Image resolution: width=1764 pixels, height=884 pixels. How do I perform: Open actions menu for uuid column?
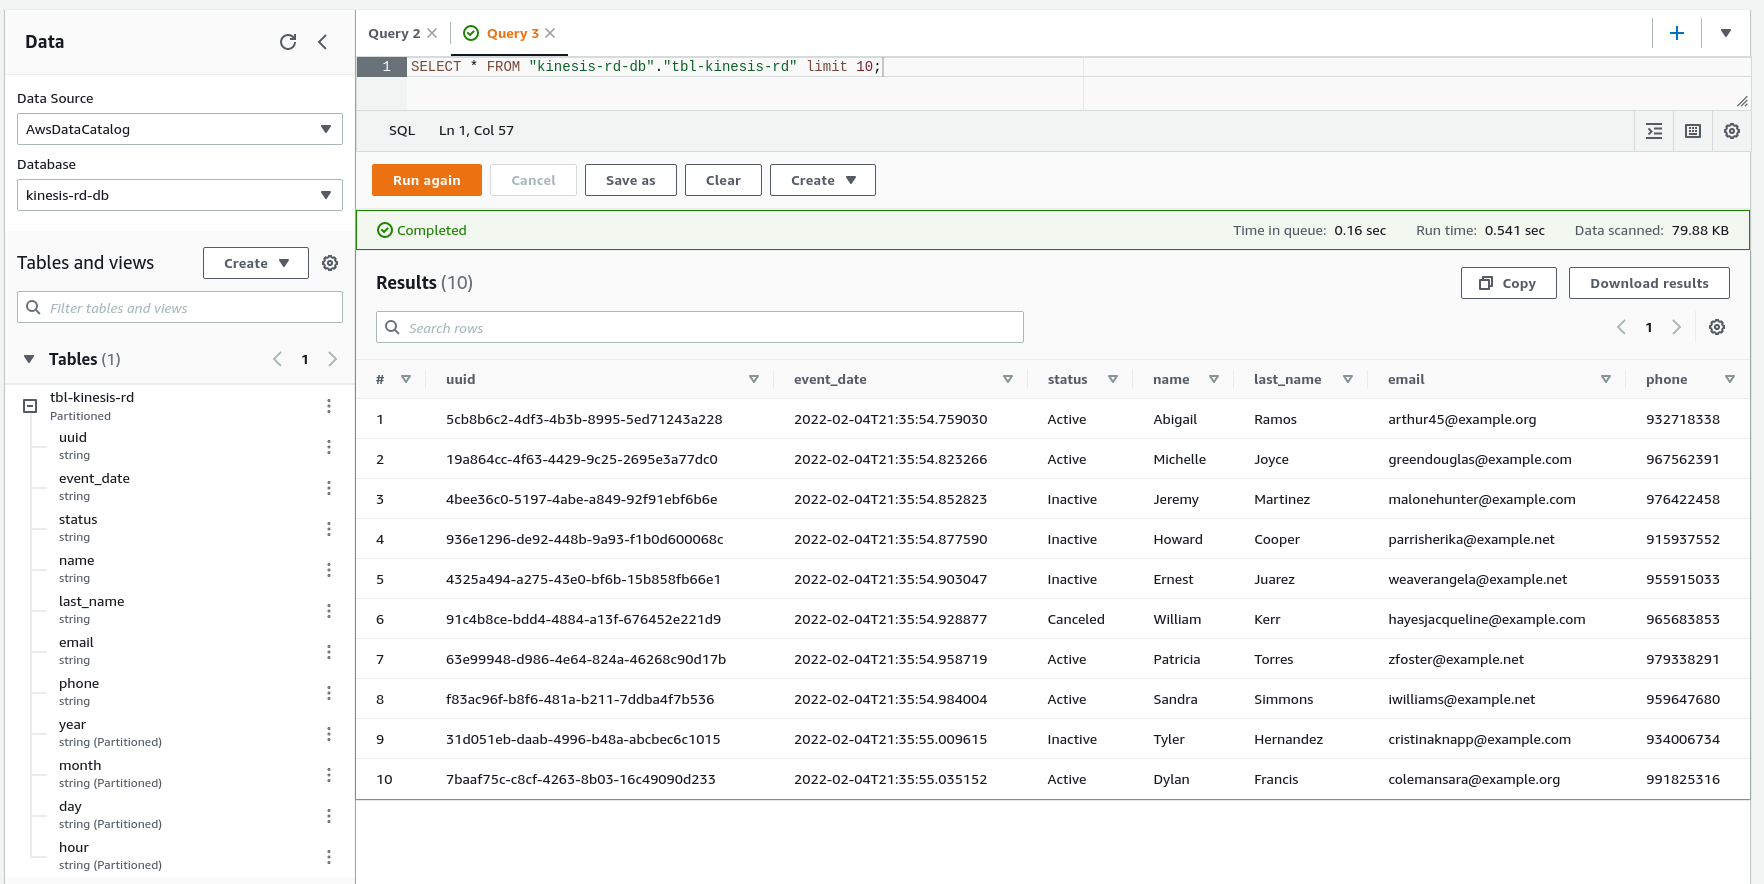329,447
